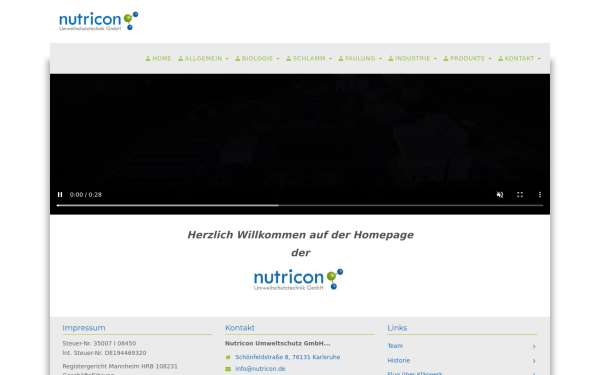Image resolution: width=600 pixels, height=375 pixels.
Task: Click the flask icon beside INDUSTRIE
Action: [391, 59]
